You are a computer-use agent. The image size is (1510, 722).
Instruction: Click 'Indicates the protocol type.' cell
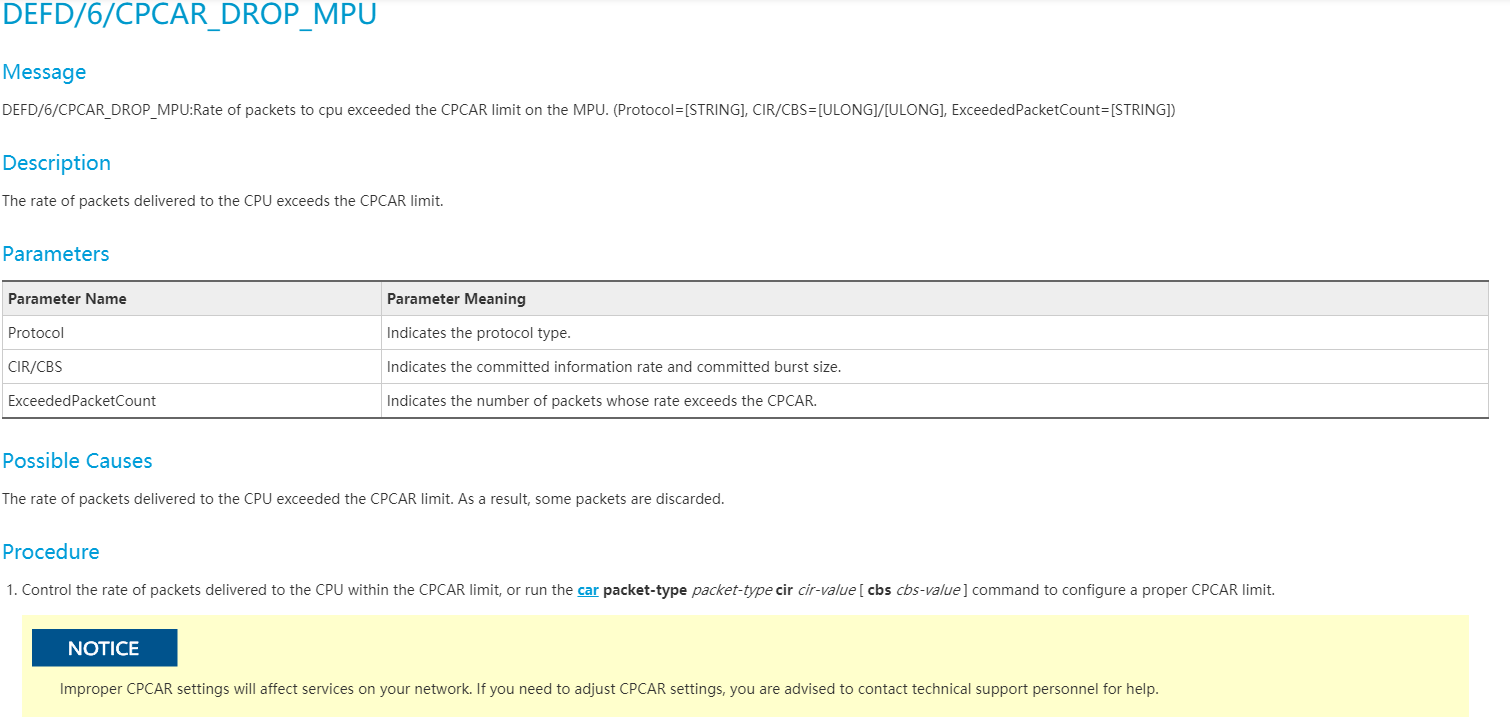point(479,333)
